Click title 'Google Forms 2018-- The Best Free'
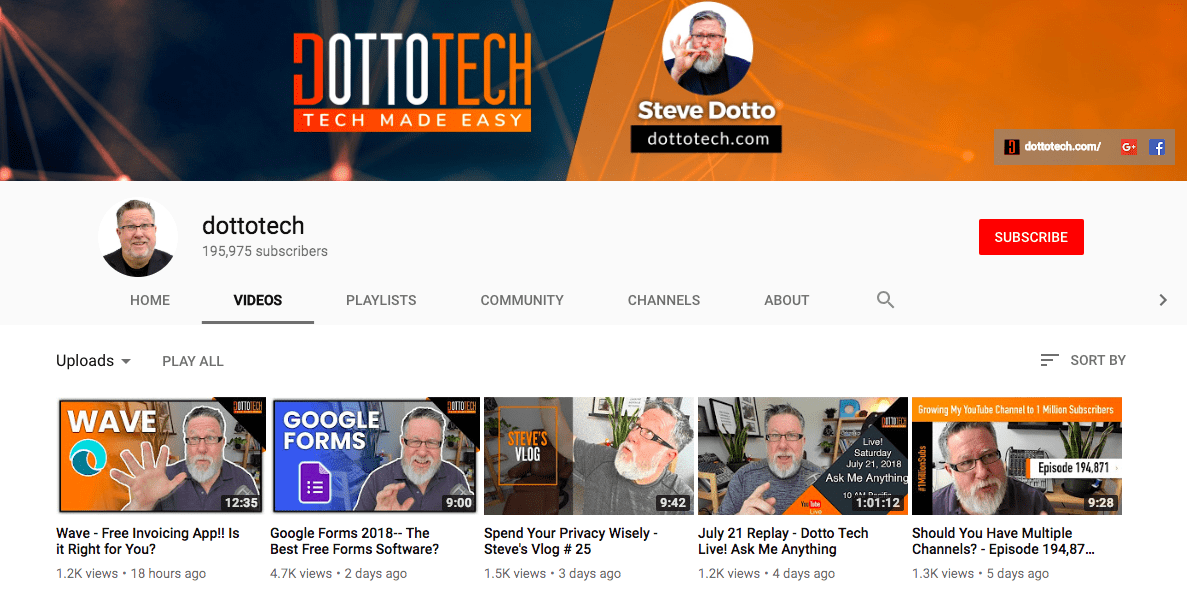The width and height of the screenshot is (1187, 597). pos(354,541)
